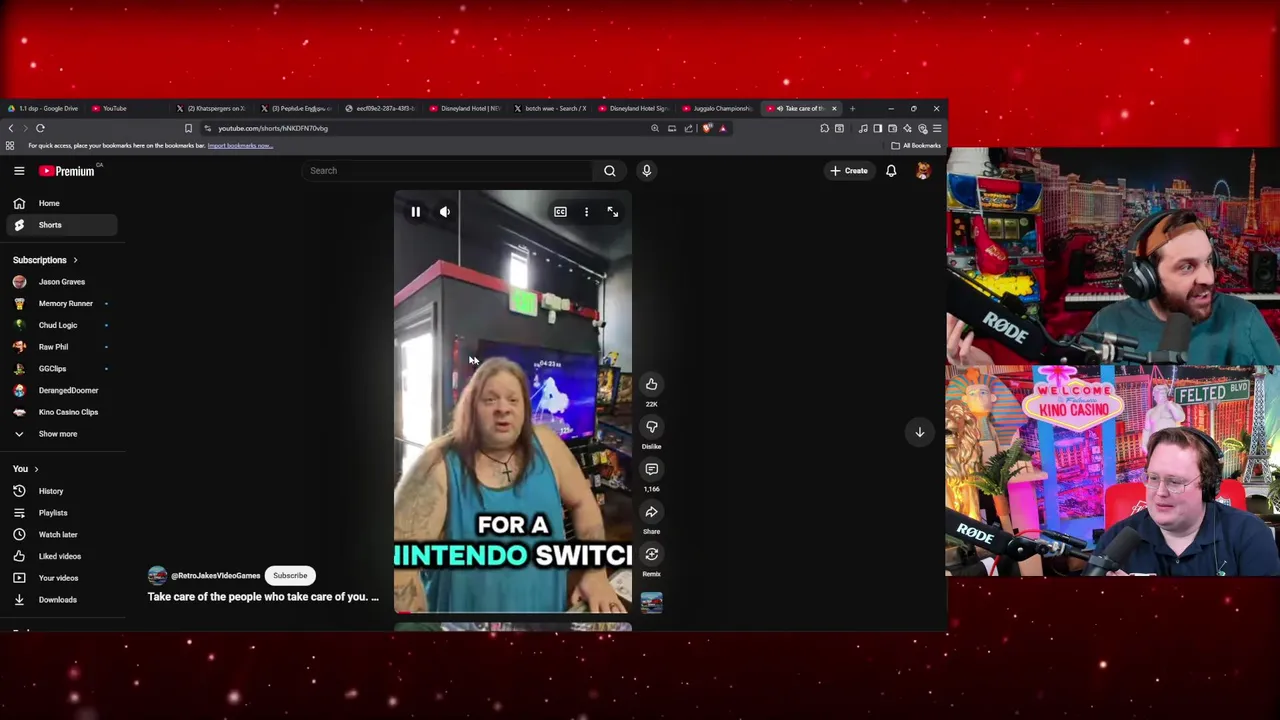Go to the next Short with down arrow
Viewport: 1280px width, 720px height.
[919, 432]
